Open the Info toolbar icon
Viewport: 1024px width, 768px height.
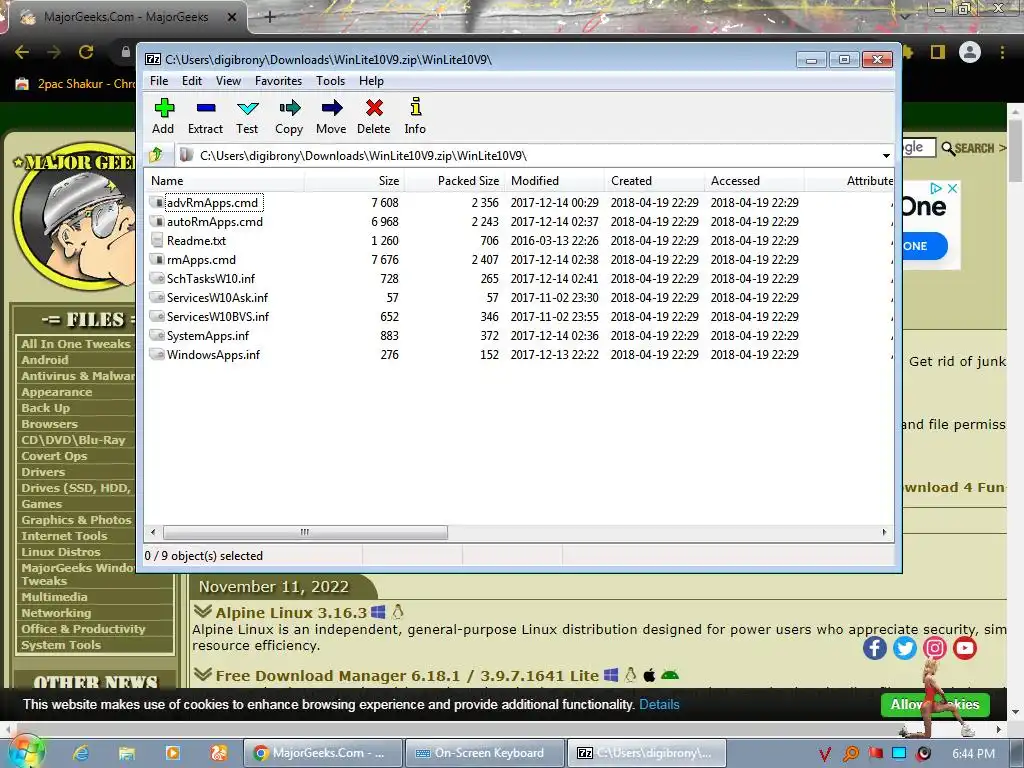[x=415, y=116]
